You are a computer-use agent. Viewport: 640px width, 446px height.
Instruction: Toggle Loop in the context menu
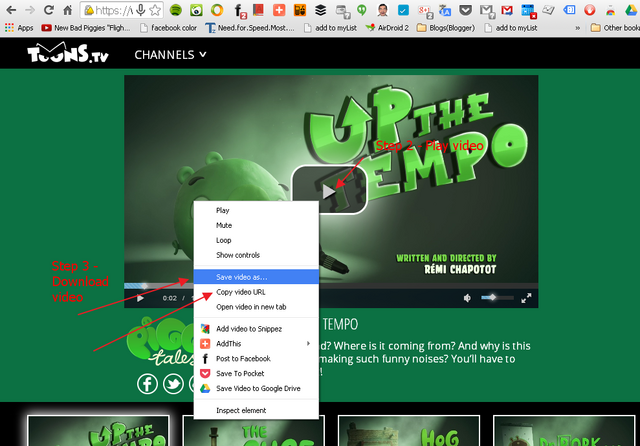(256, 240)
